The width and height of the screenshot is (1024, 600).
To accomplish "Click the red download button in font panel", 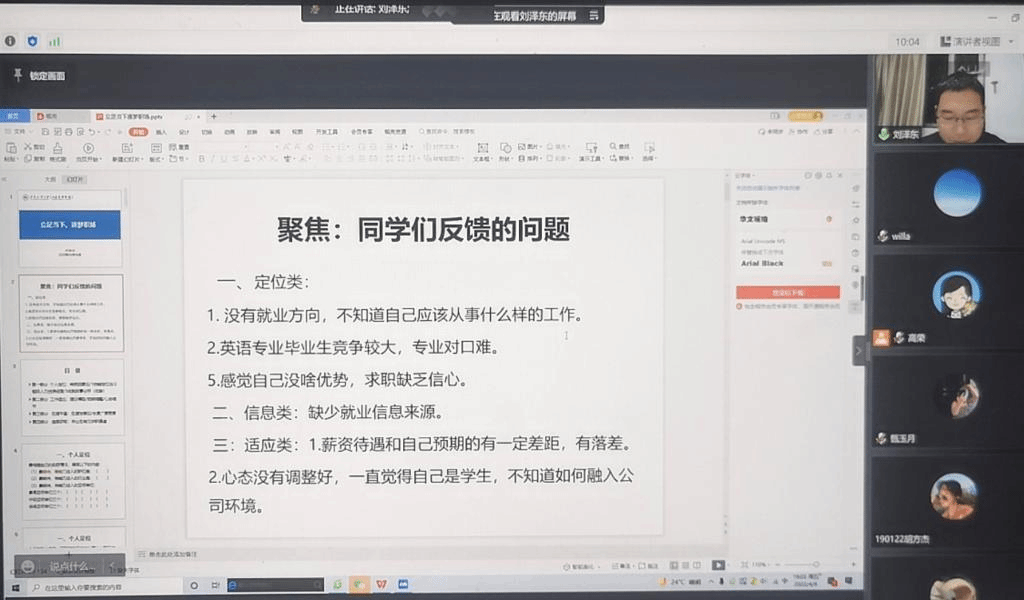I will 787,292.
